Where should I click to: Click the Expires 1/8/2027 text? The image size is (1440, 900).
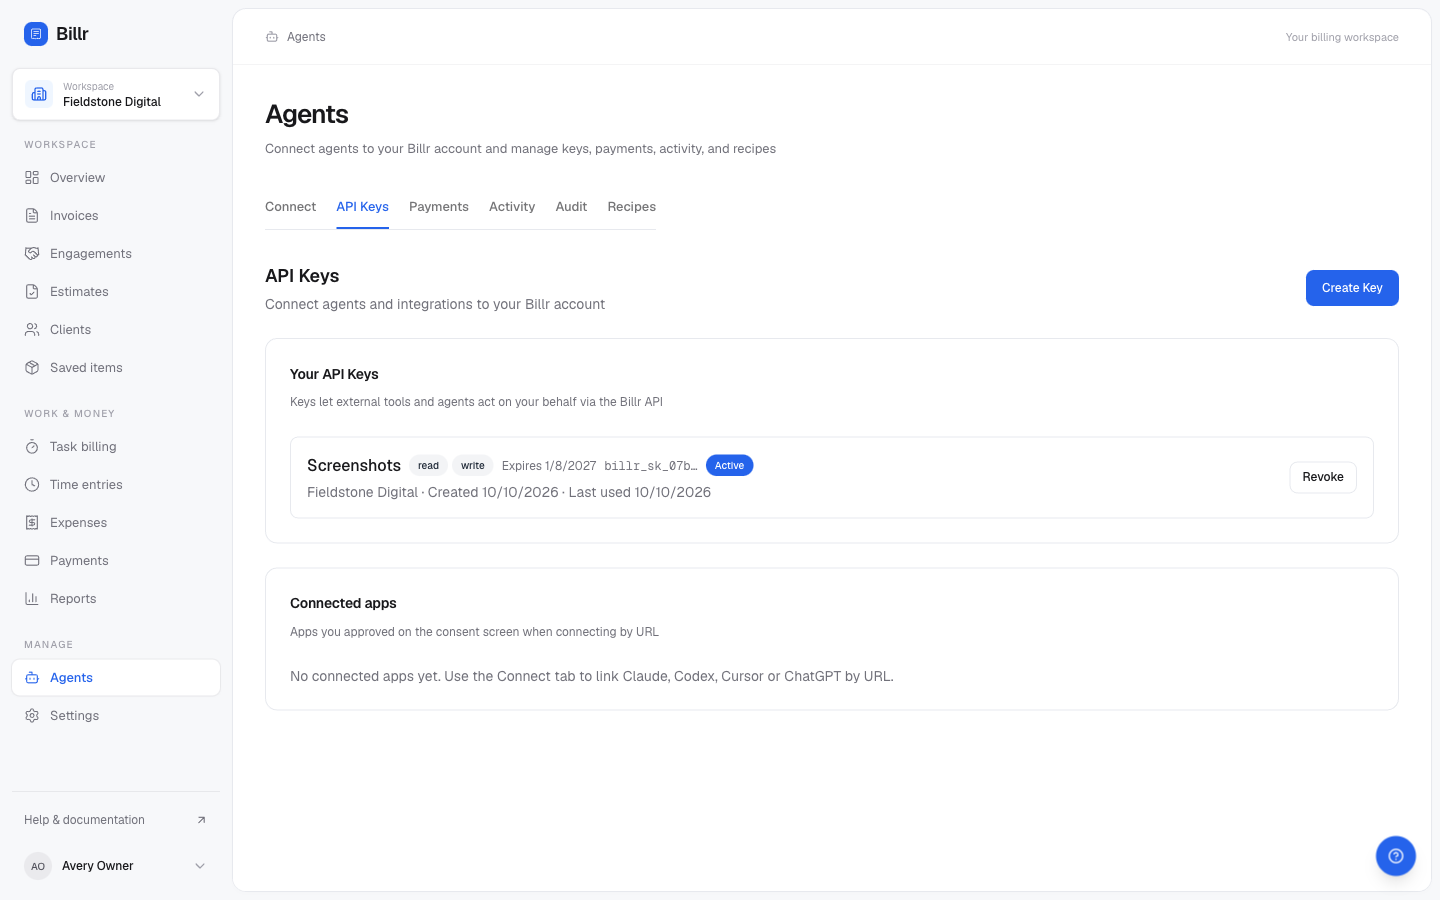(x=549, y=466)
